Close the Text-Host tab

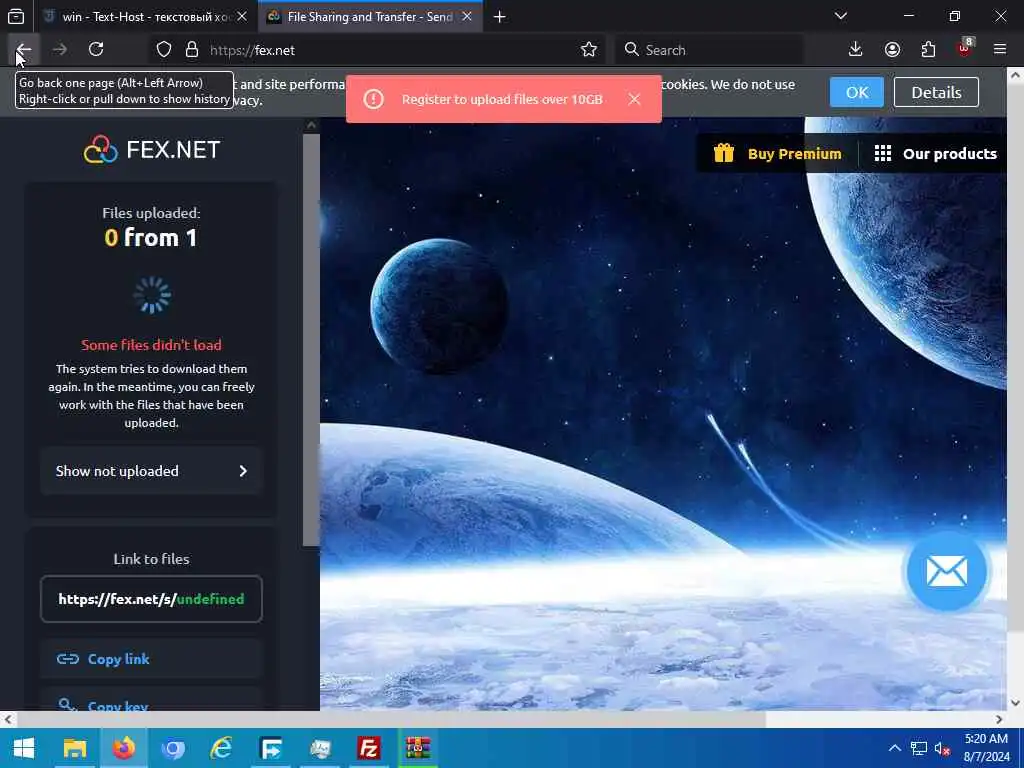click(242, 17)
